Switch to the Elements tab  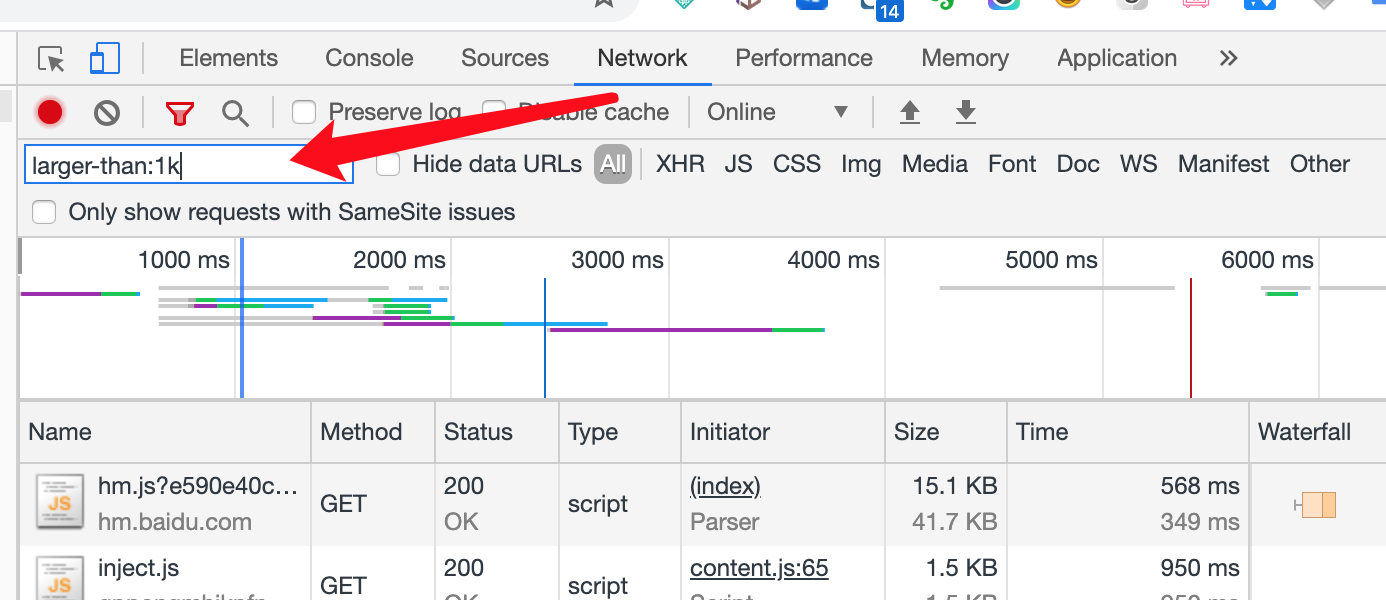228,58
